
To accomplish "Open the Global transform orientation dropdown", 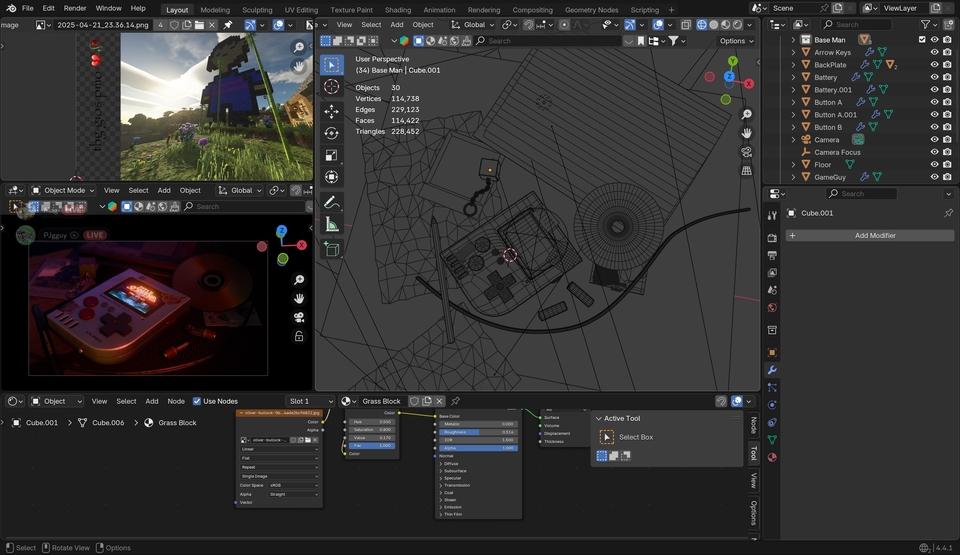I will [474, 24].
